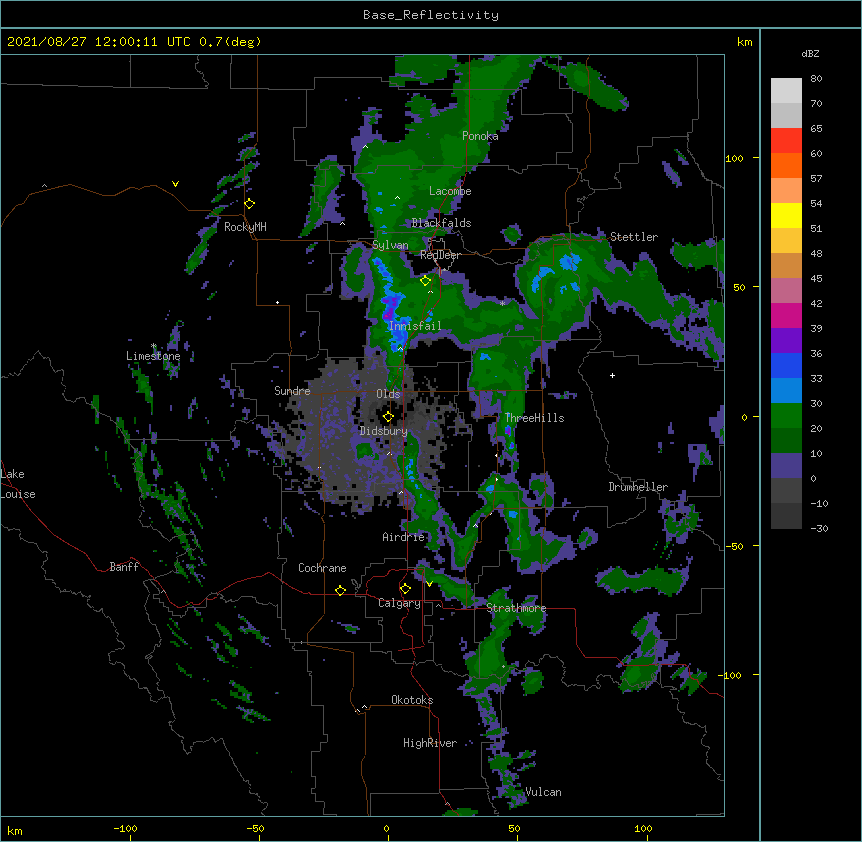The width and height of the screenshot is (862, 842).
Task: Click the Stettler label
Action: (x=634, y=237)
